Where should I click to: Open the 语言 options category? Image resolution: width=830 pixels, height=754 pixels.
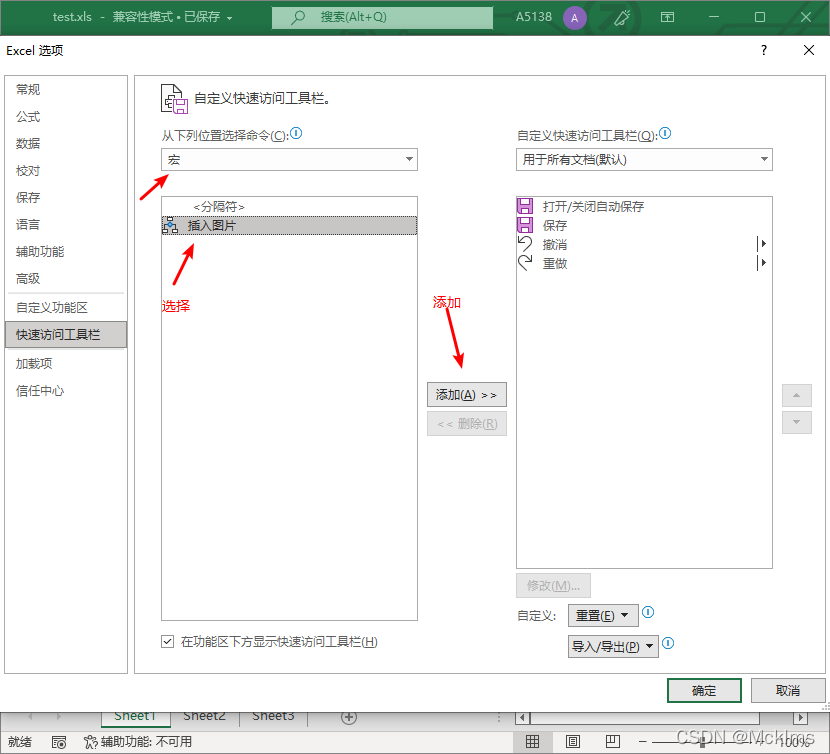point(28,225)
